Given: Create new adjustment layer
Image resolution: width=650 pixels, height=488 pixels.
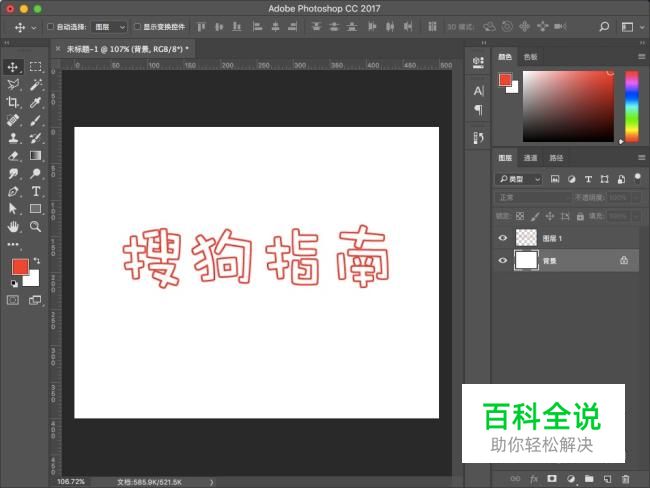Looking at the screenshot, I should pos(571,479).
